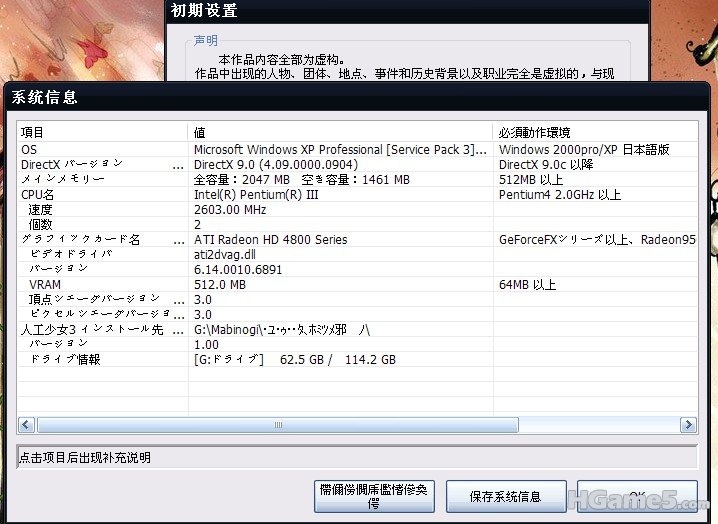This screenshot has width=718, height=524.
Task: Click the 保存系统信息 button
Action: [x=506, y=497]
